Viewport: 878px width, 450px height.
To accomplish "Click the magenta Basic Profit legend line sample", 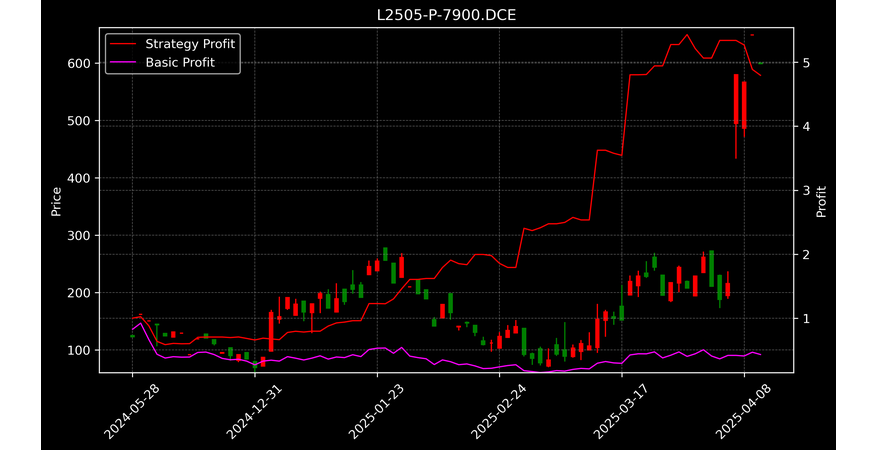I will pyautogui.click(x=123, y=63).
